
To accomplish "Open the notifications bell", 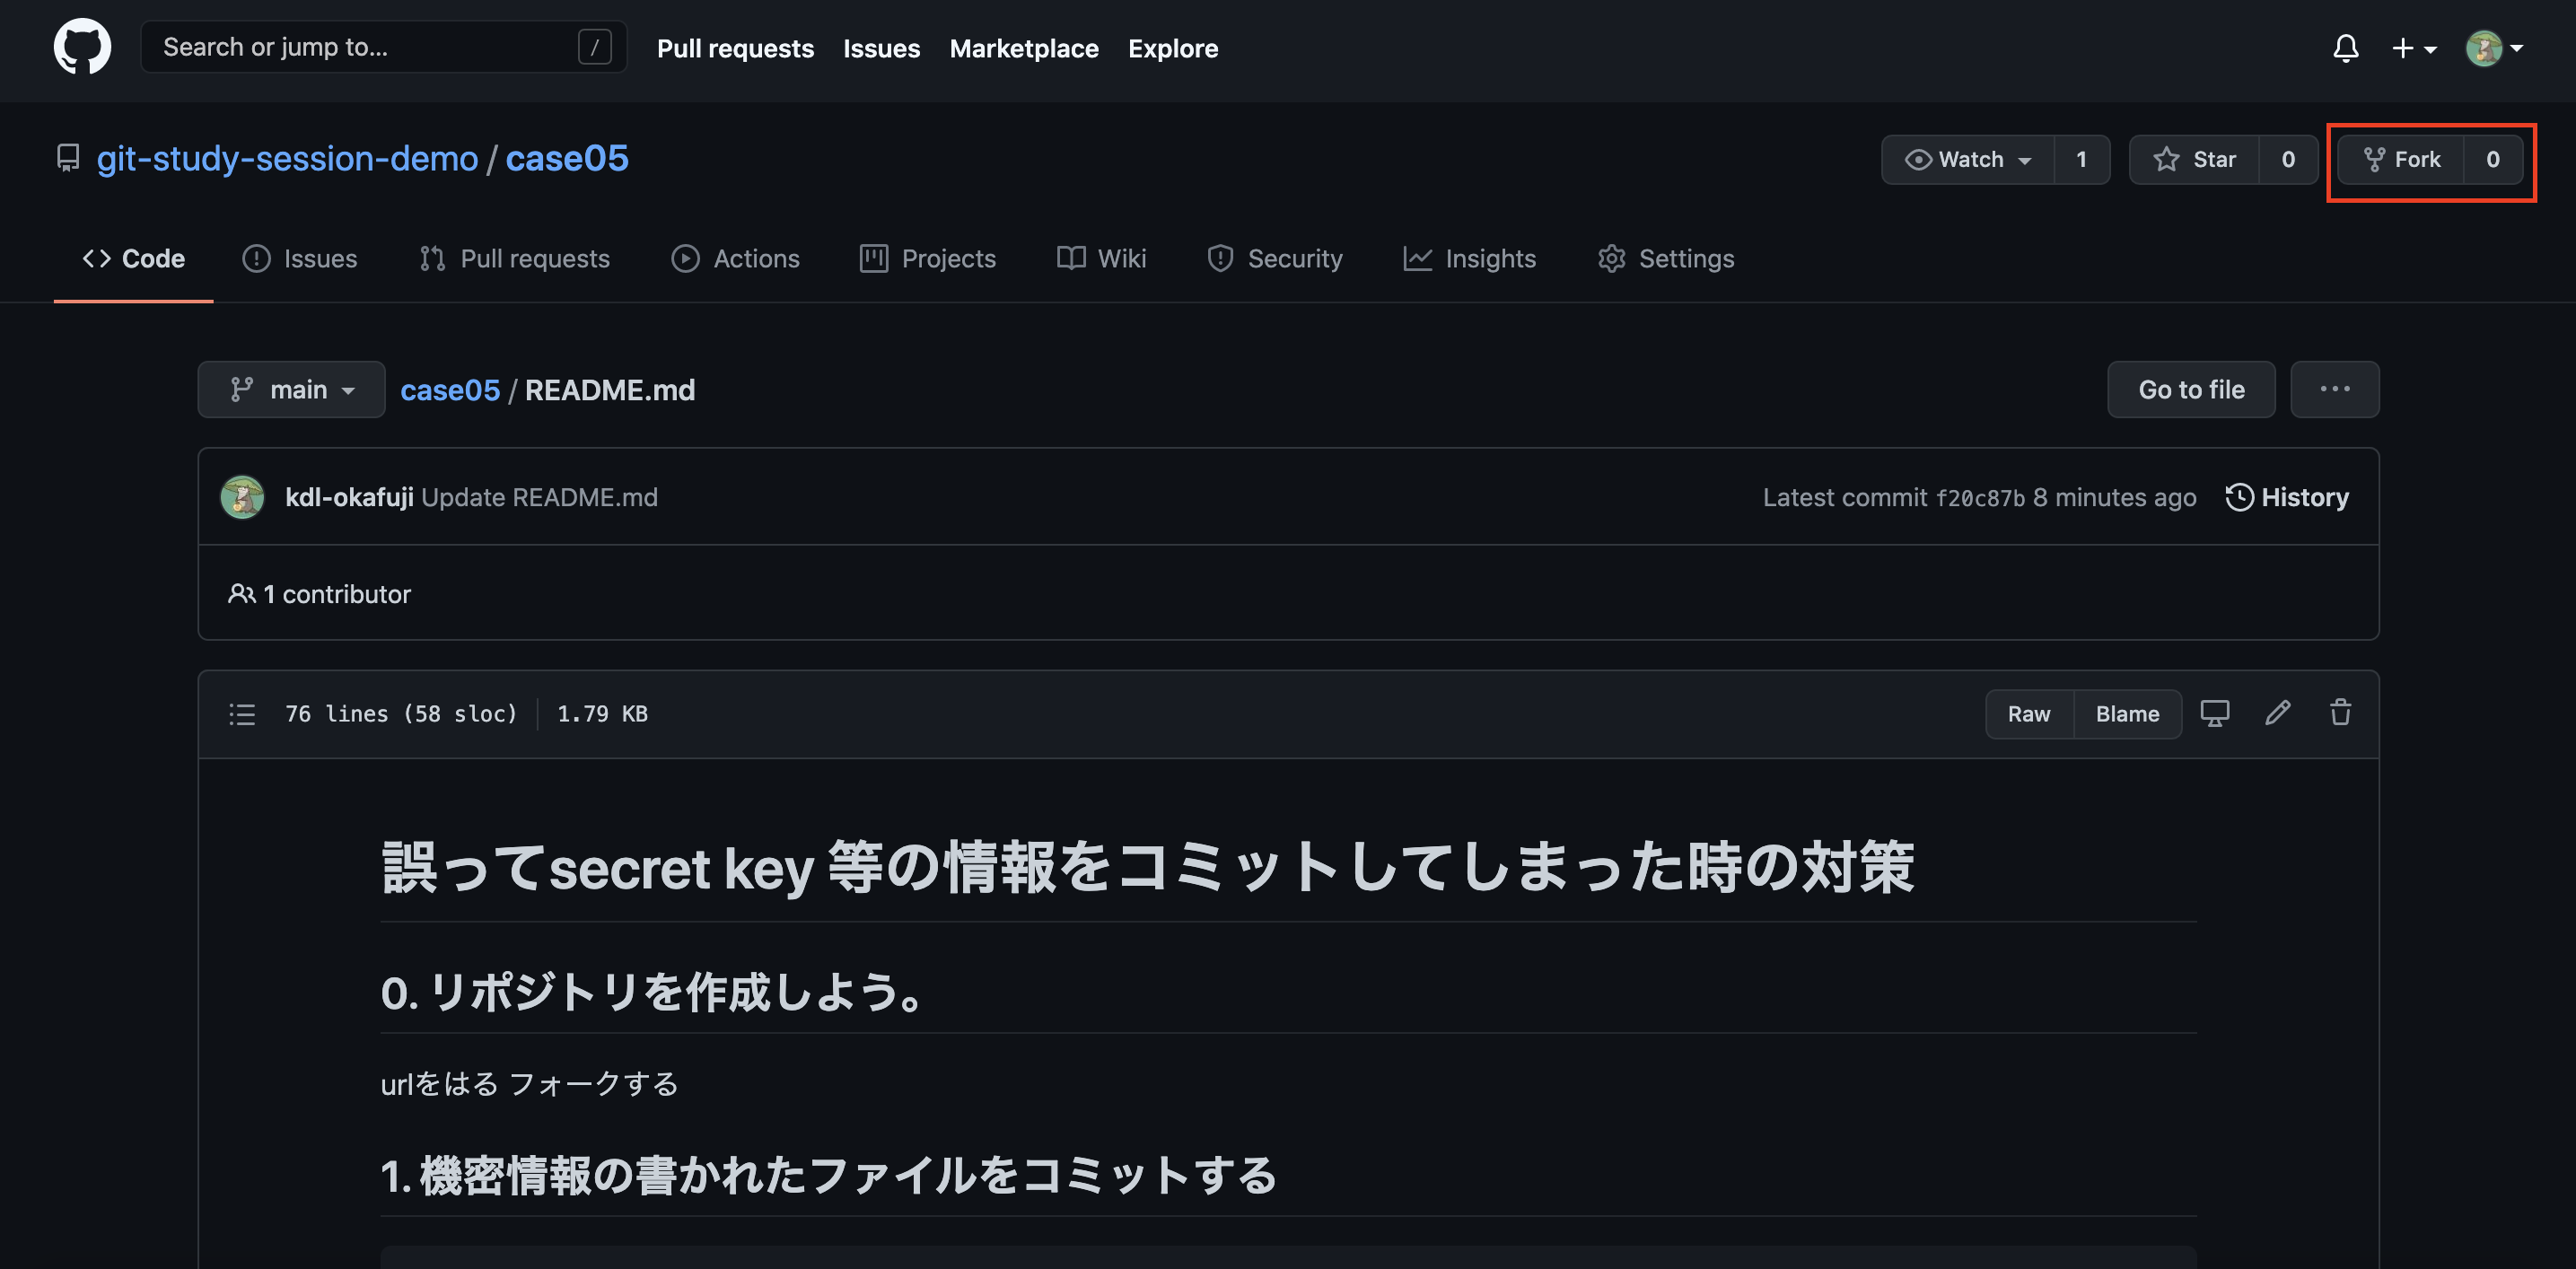I will 2345,47.
